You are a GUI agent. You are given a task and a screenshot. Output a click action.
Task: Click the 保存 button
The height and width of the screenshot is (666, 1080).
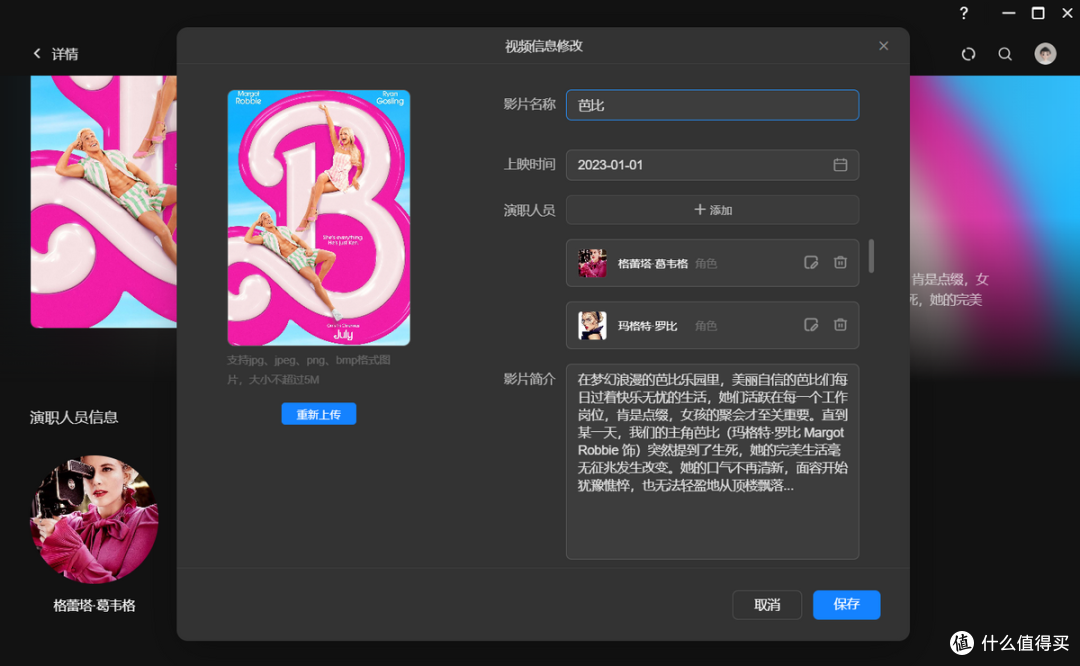click(847, 605)
